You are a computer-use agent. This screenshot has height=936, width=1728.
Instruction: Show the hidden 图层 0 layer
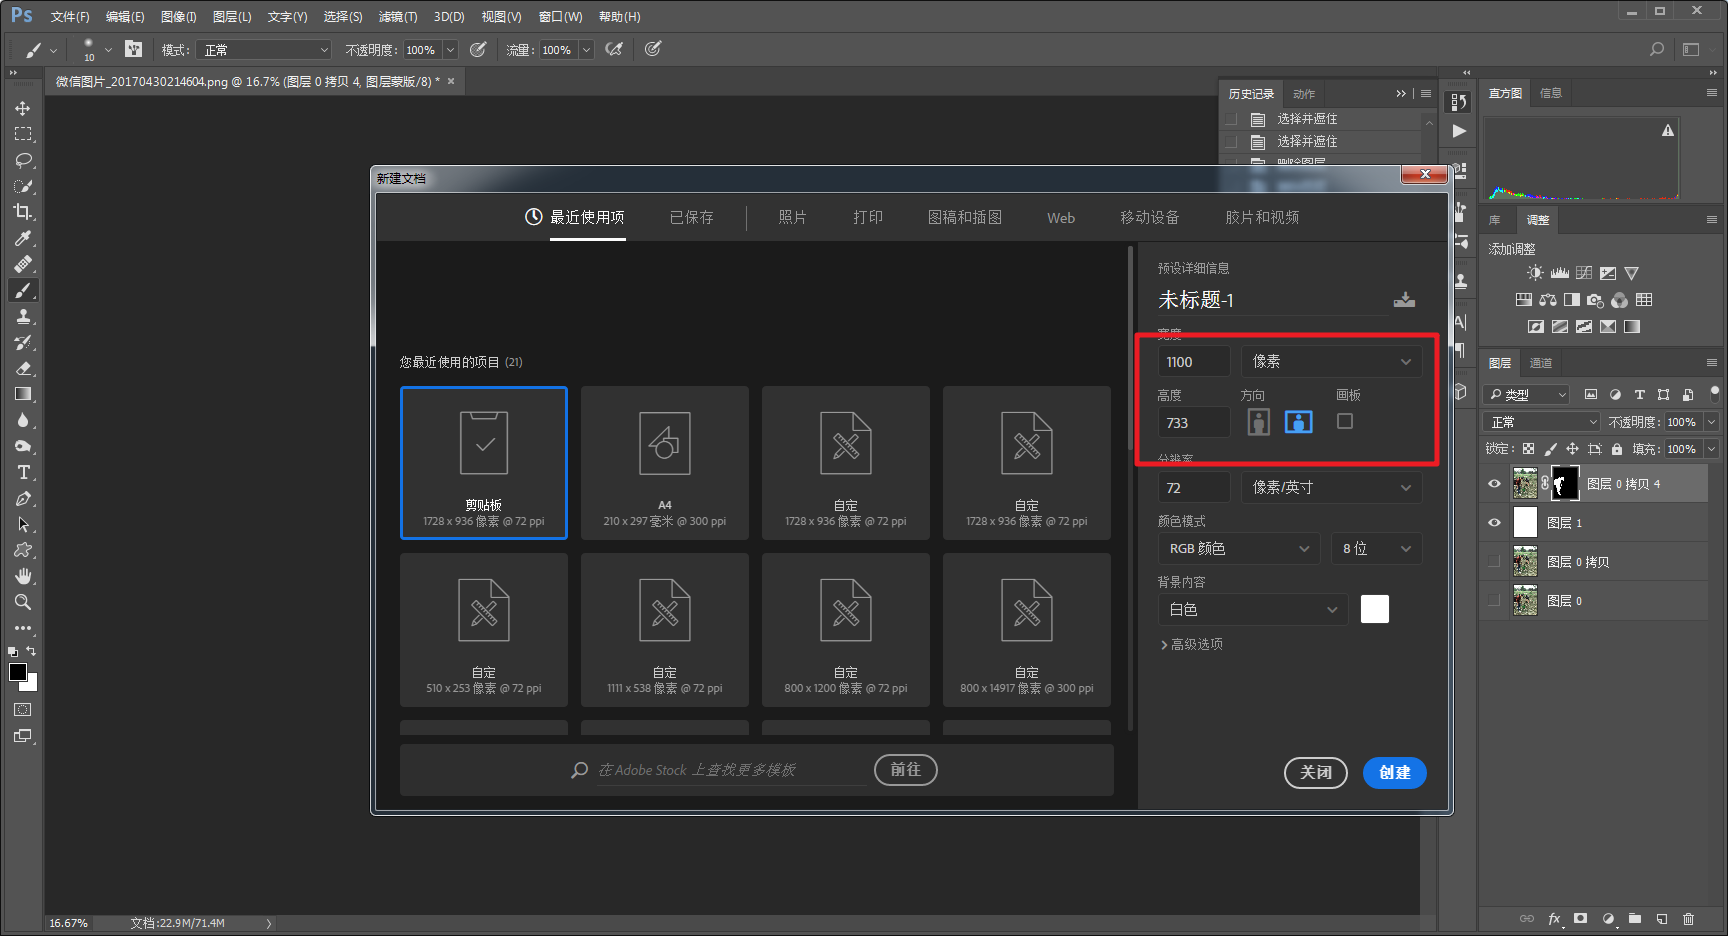pos(1494,601)
